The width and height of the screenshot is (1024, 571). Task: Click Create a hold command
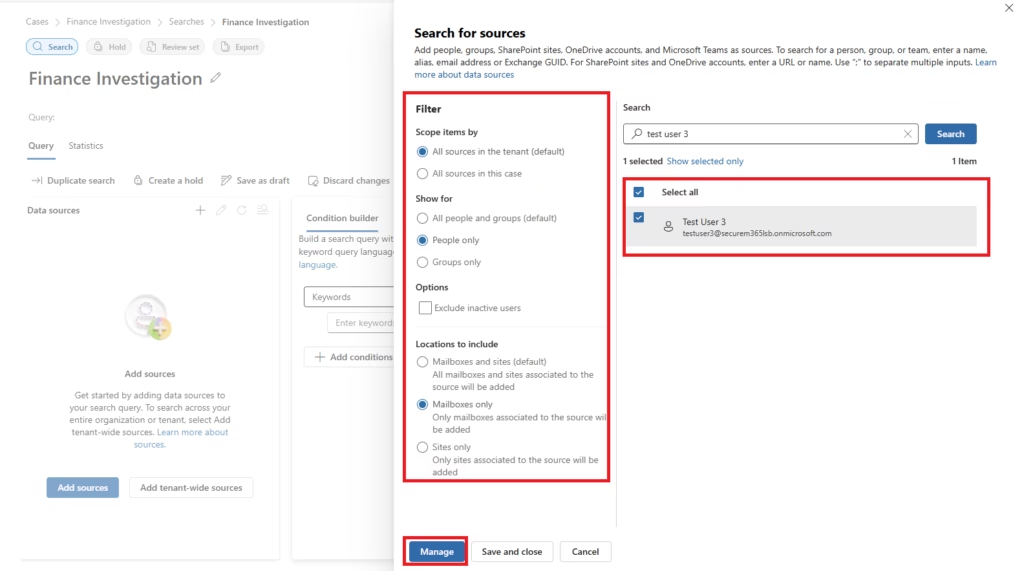pyautogui.click(x=168, y=180)
